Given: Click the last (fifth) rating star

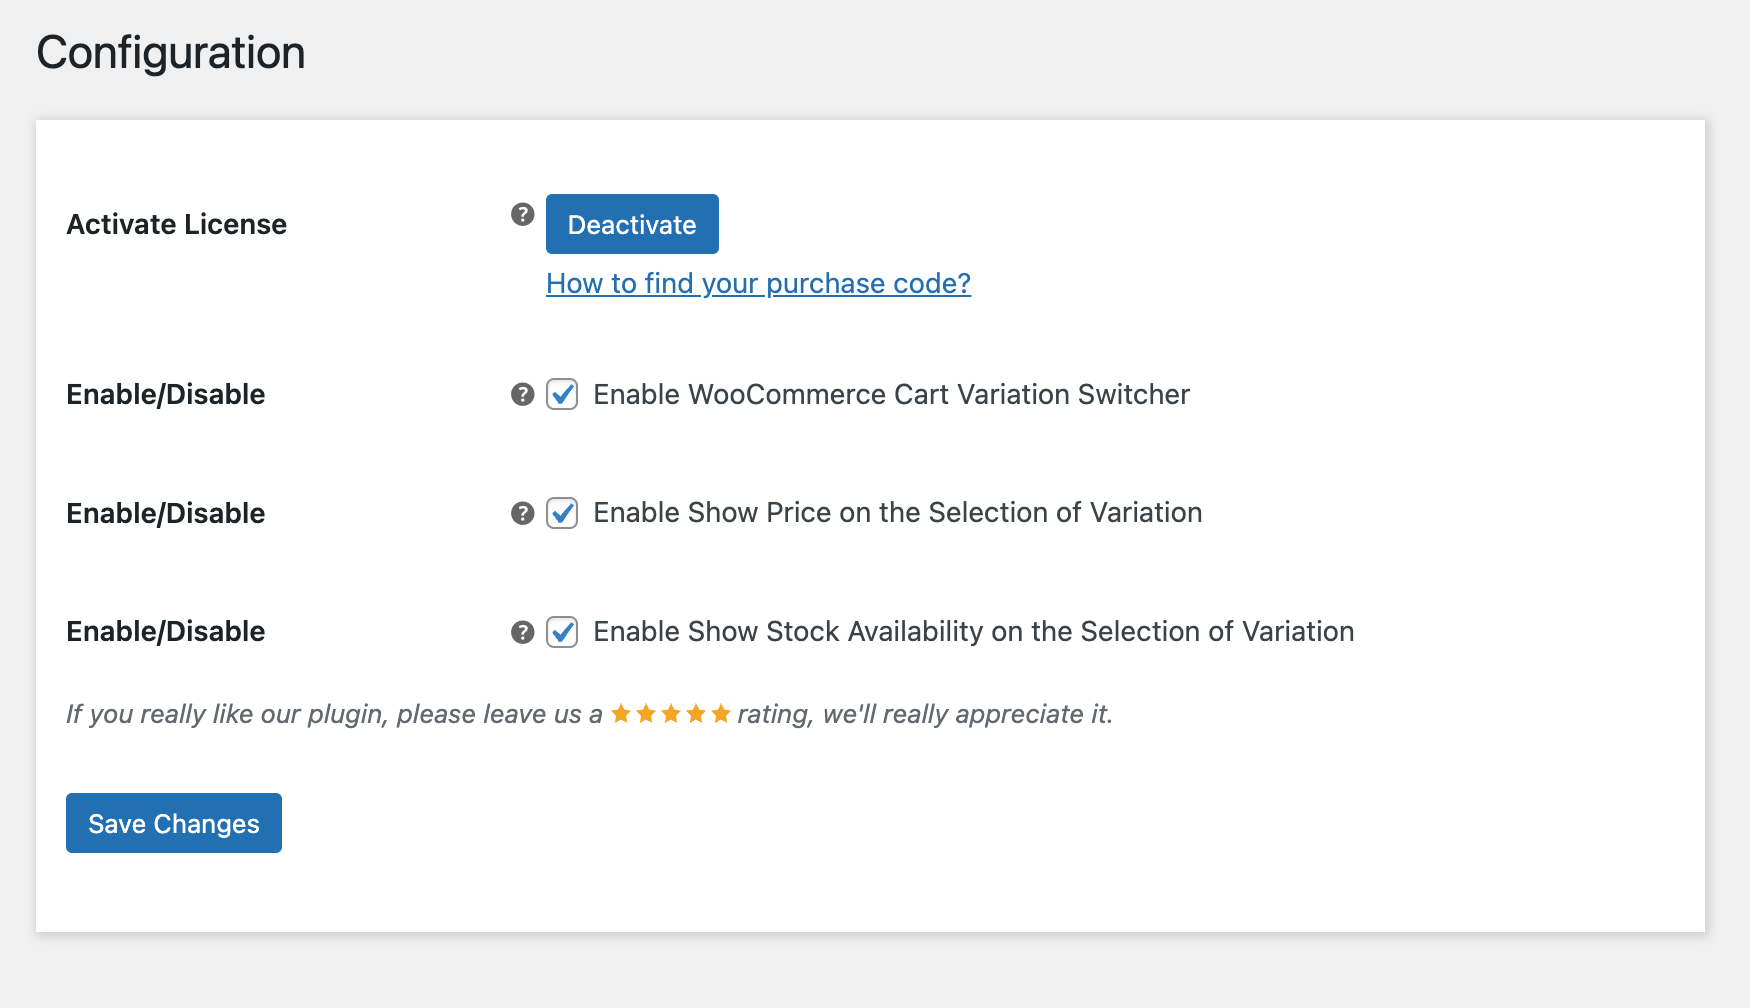Looking at the screenshot, I should point(720,714).
